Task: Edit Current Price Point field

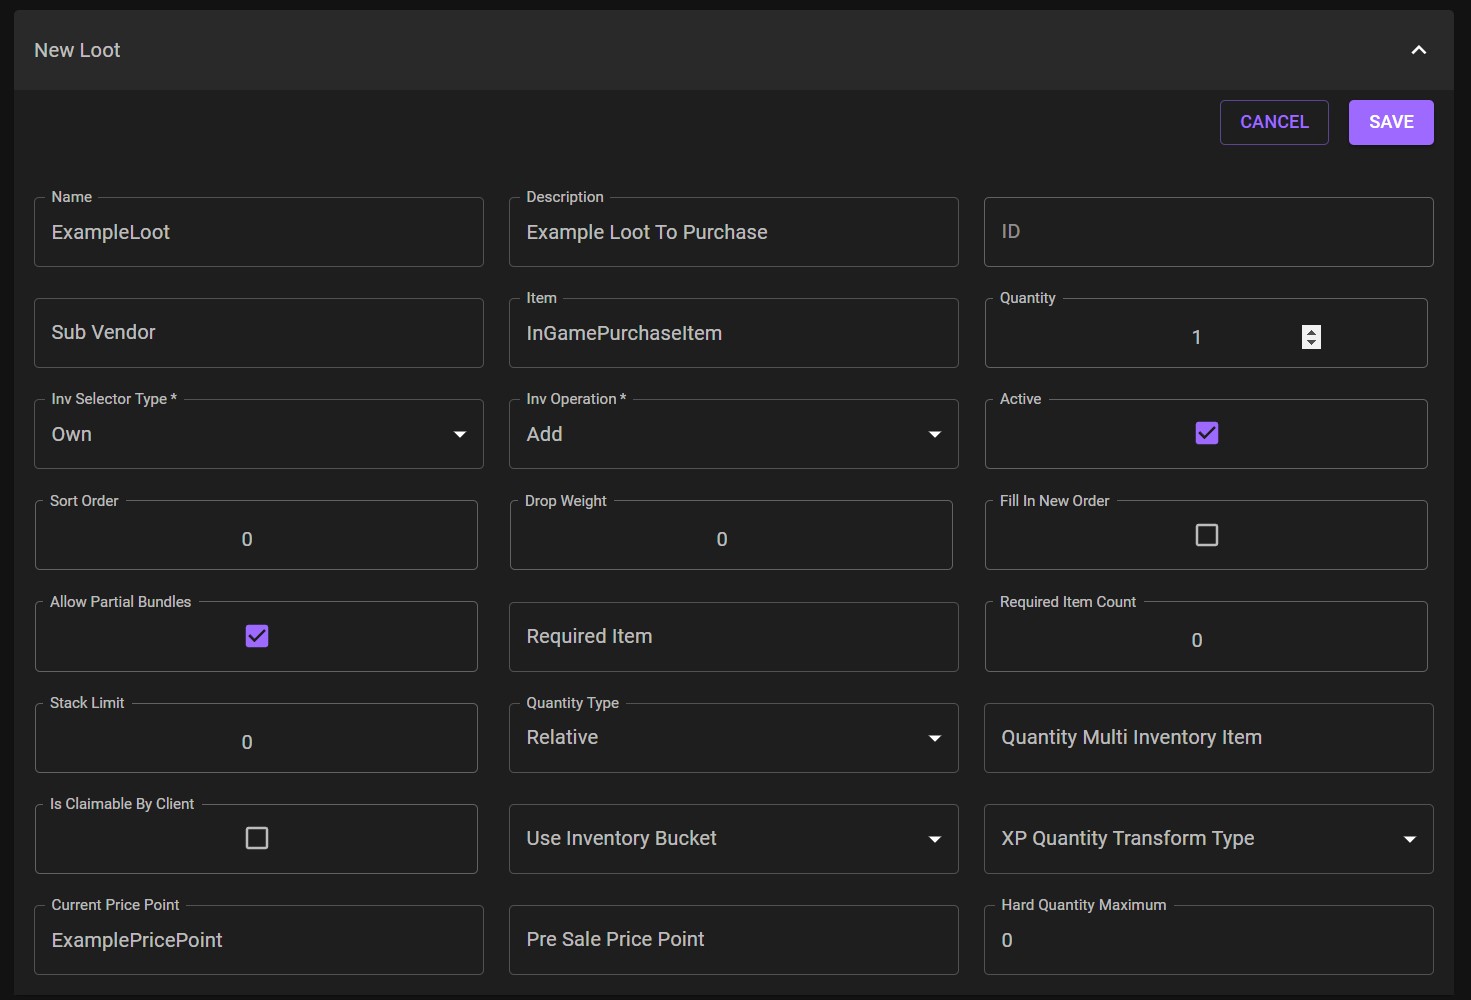Action: pyautogui.click(x=259, y=940)
